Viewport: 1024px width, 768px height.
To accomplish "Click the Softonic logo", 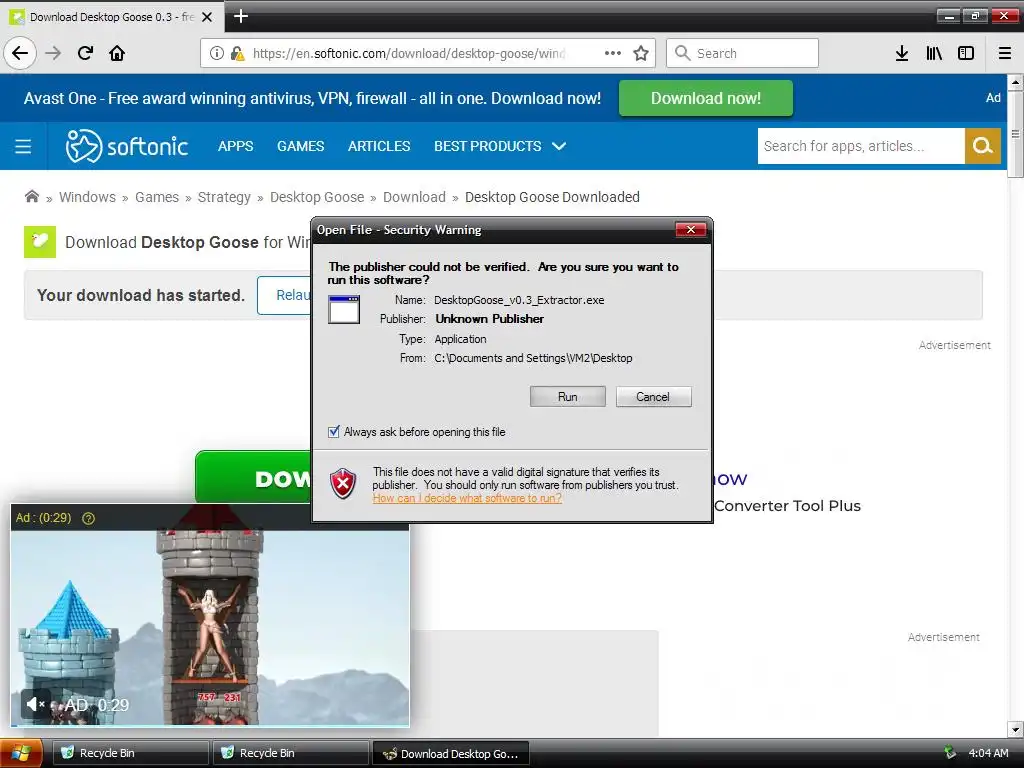I will point(127,146).
